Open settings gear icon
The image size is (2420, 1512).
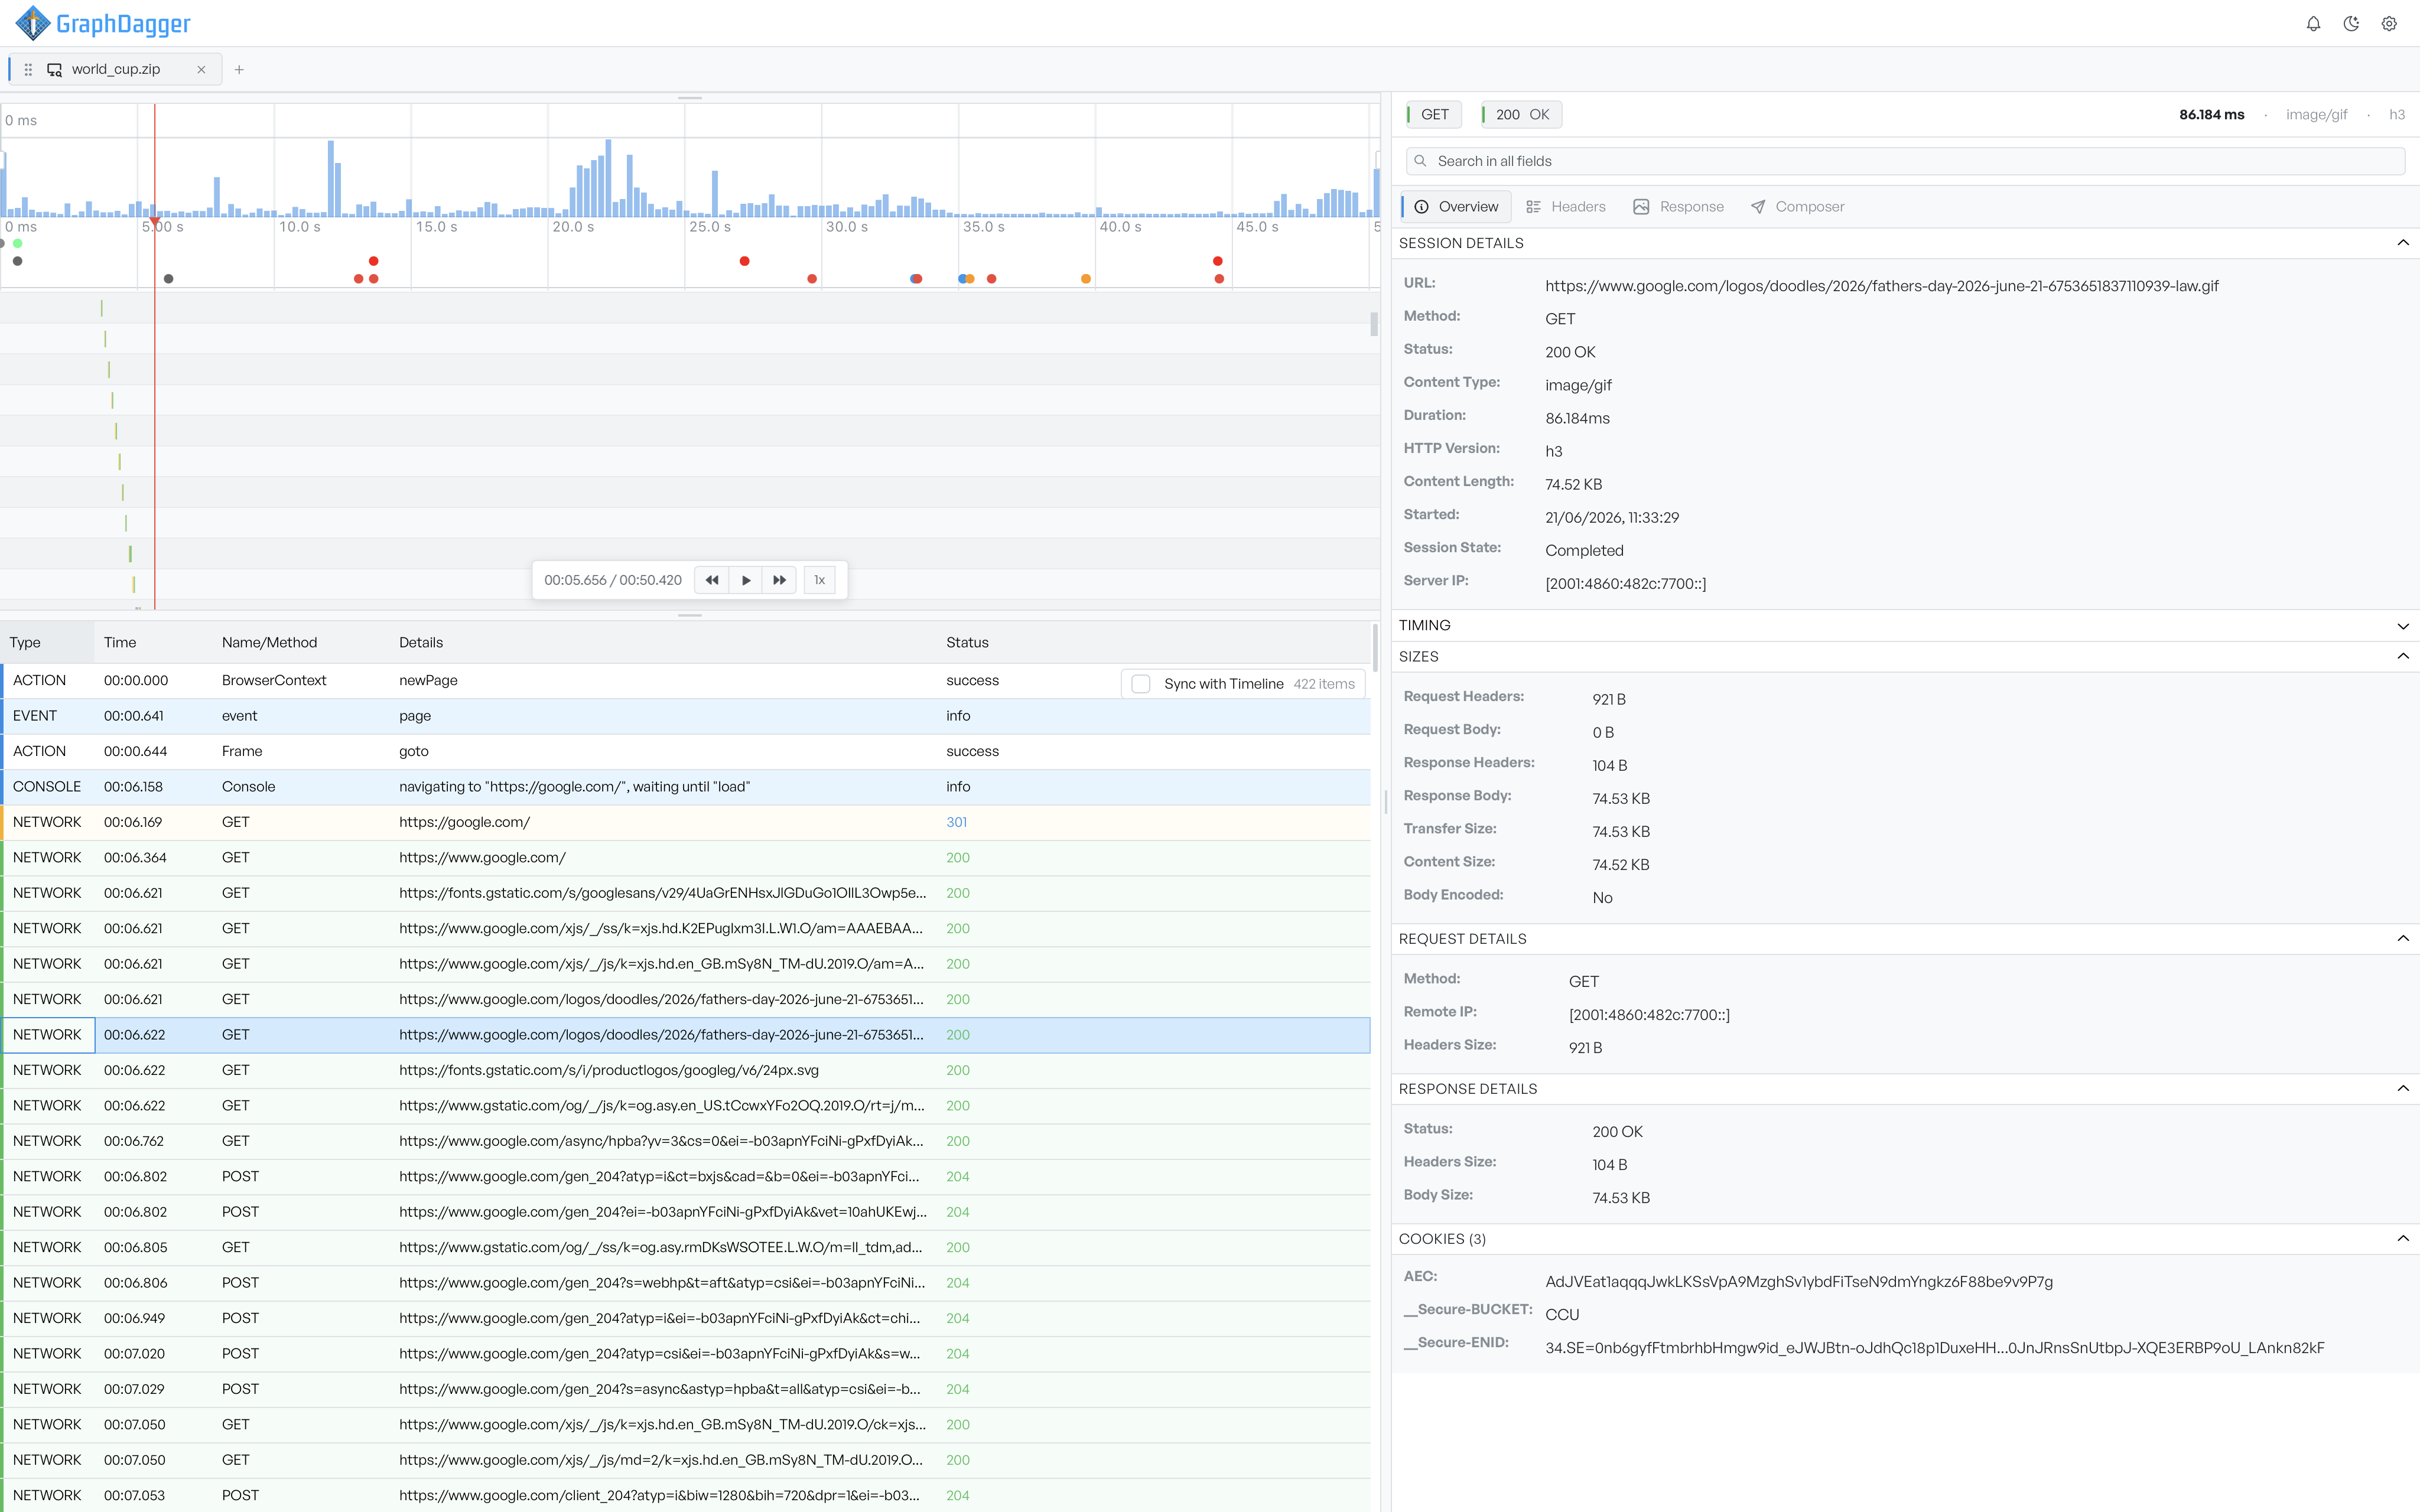point(2389,24)
